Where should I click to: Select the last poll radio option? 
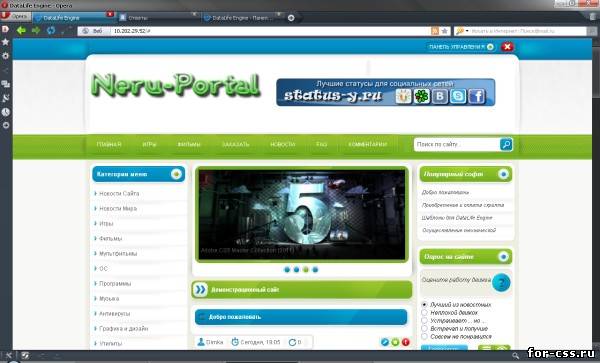point(424,337)
